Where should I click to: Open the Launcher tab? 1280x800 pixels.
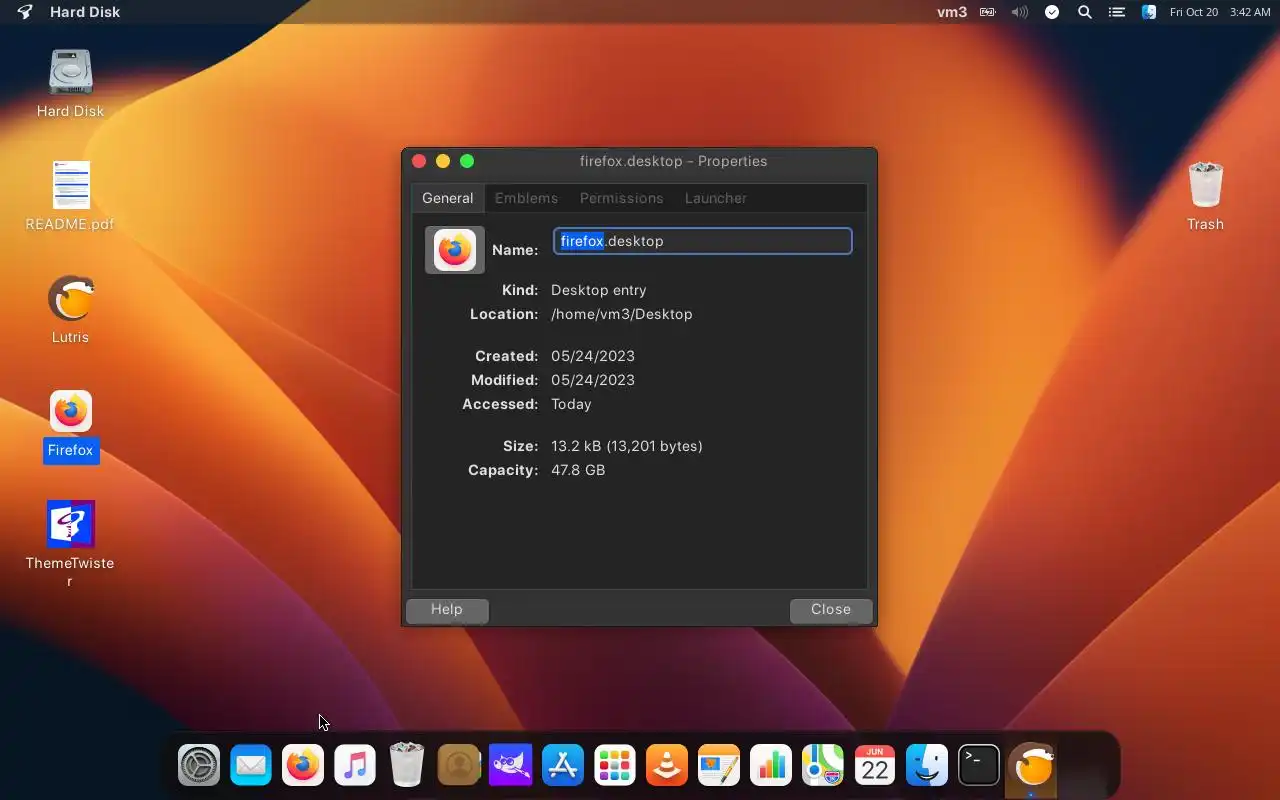(x=715, y=198)
